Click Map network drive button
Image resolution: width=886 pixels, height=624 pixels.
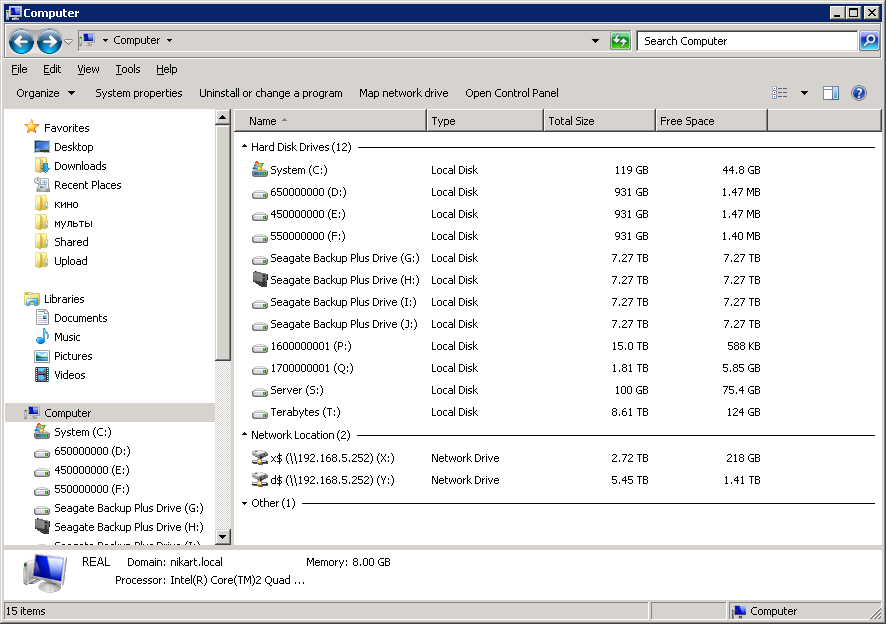(403, 93)
